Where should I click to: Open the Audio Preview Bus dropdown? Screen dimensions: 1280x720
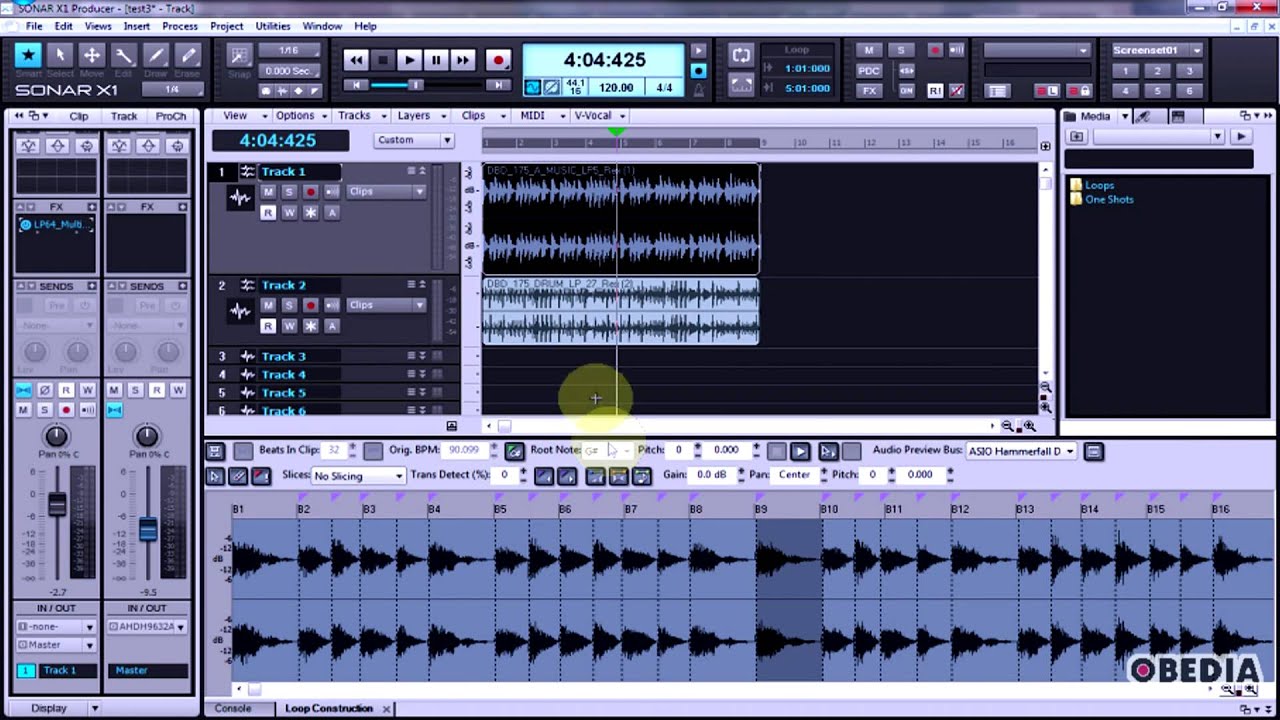(x=1020, y=451)
